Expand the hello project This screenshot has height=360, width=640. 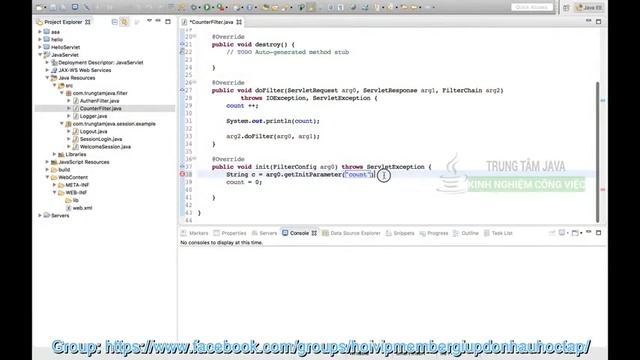click(x=40, y=40)
